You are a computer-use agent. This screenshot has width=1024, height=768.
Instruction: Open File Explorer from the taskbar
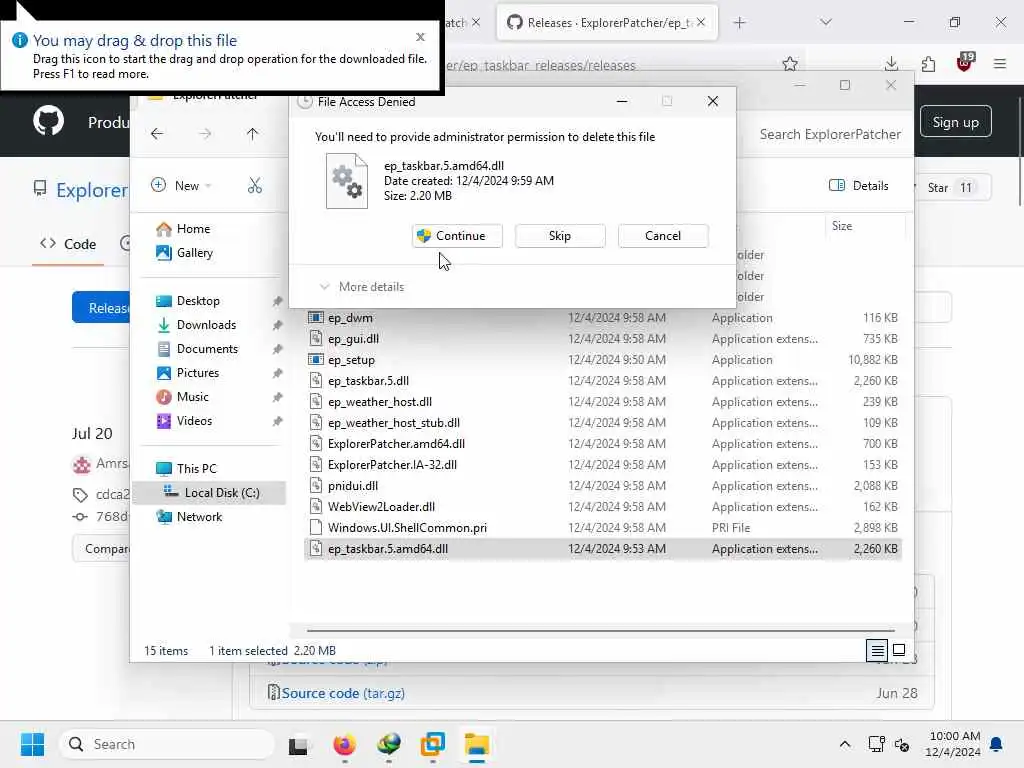(477, 744)
